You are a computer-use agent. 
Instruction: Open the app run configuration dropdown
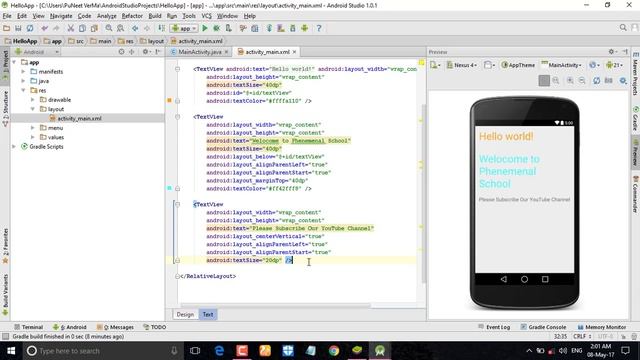[x=184, y=28]
